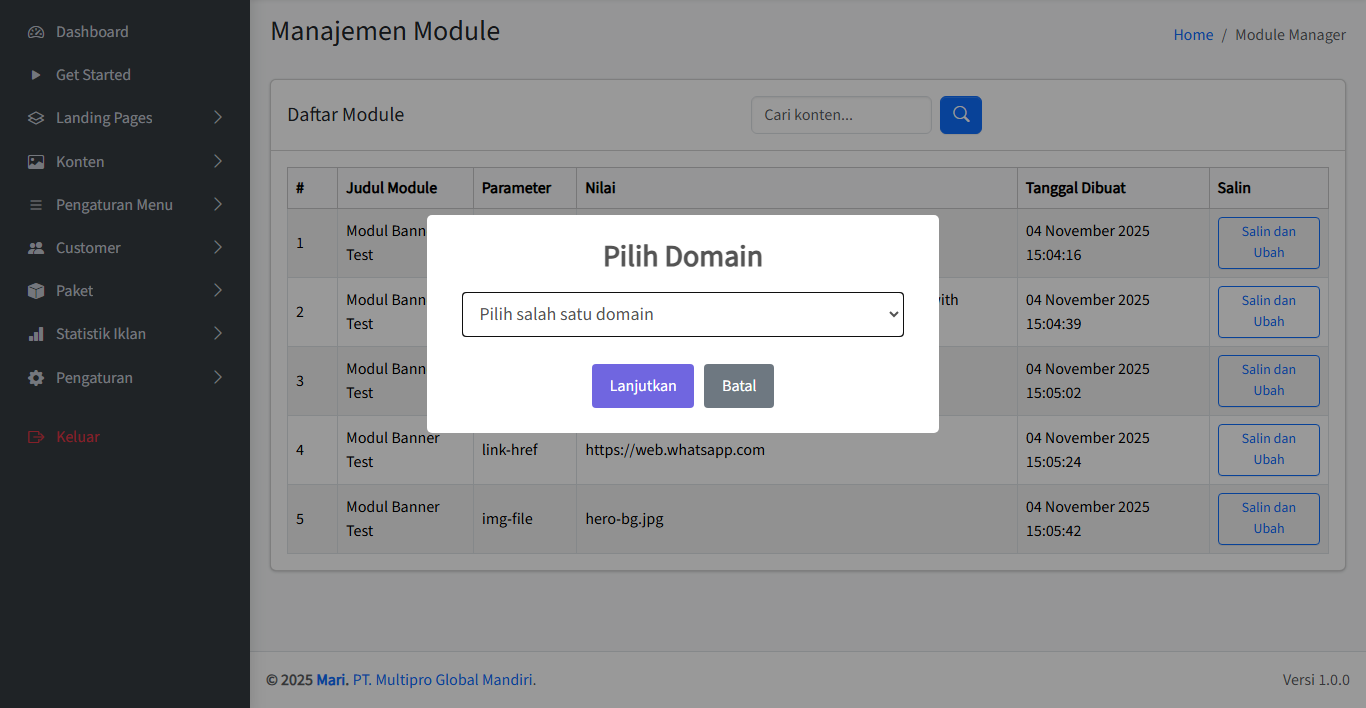Open the Pilih salah satu domain dropdown
Screen dimensions: 1366x708
[682, 314]
